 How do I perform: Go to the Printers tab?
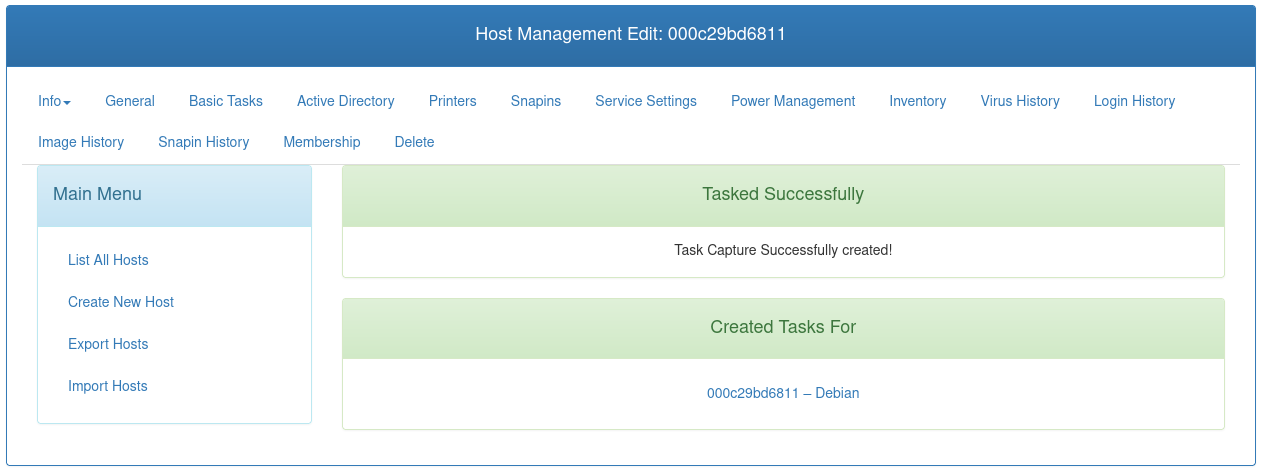click(453, 101)
